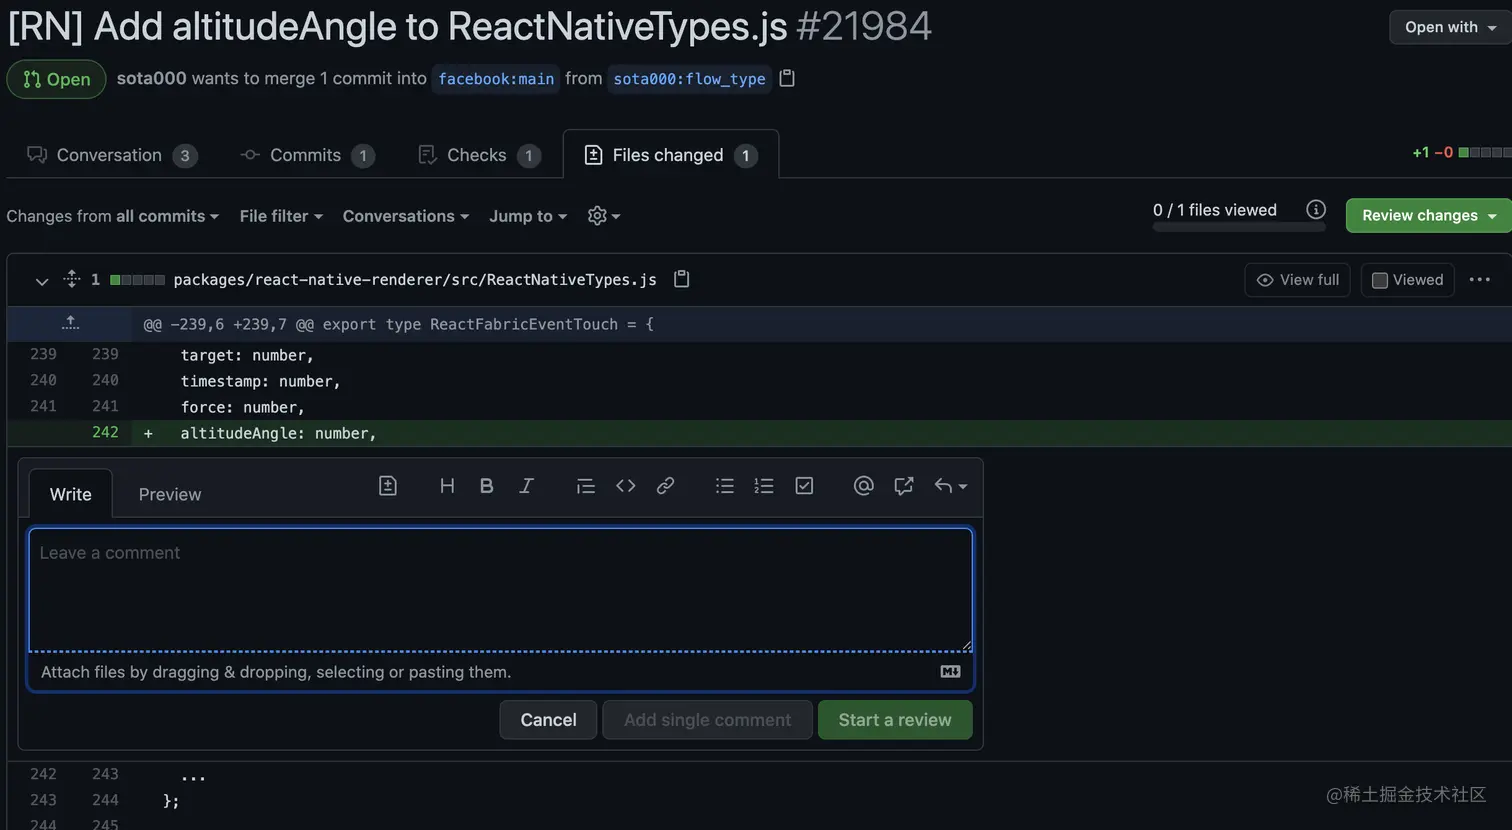Expand the Open with menu
This screenshot has height=830, width=1512.
point(1450,27)
